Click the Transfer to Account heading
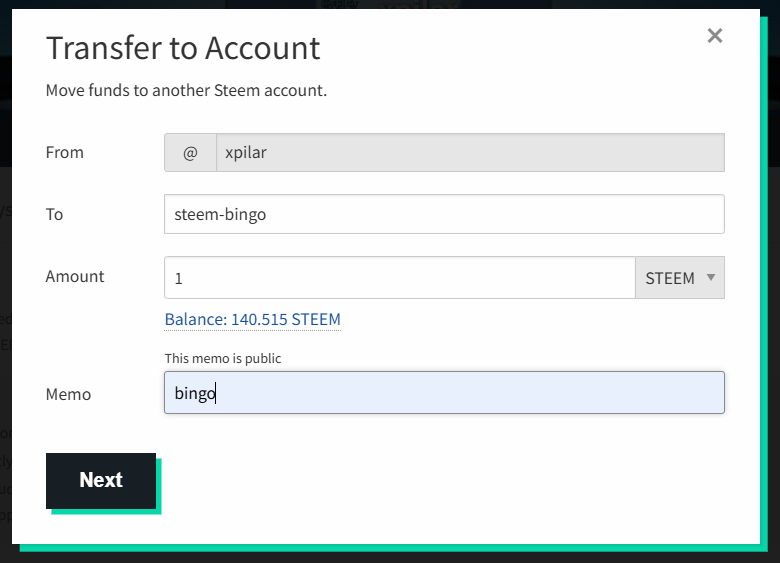Image resolution: width=780 pixels, height=563 pixels. click(183, 48)
